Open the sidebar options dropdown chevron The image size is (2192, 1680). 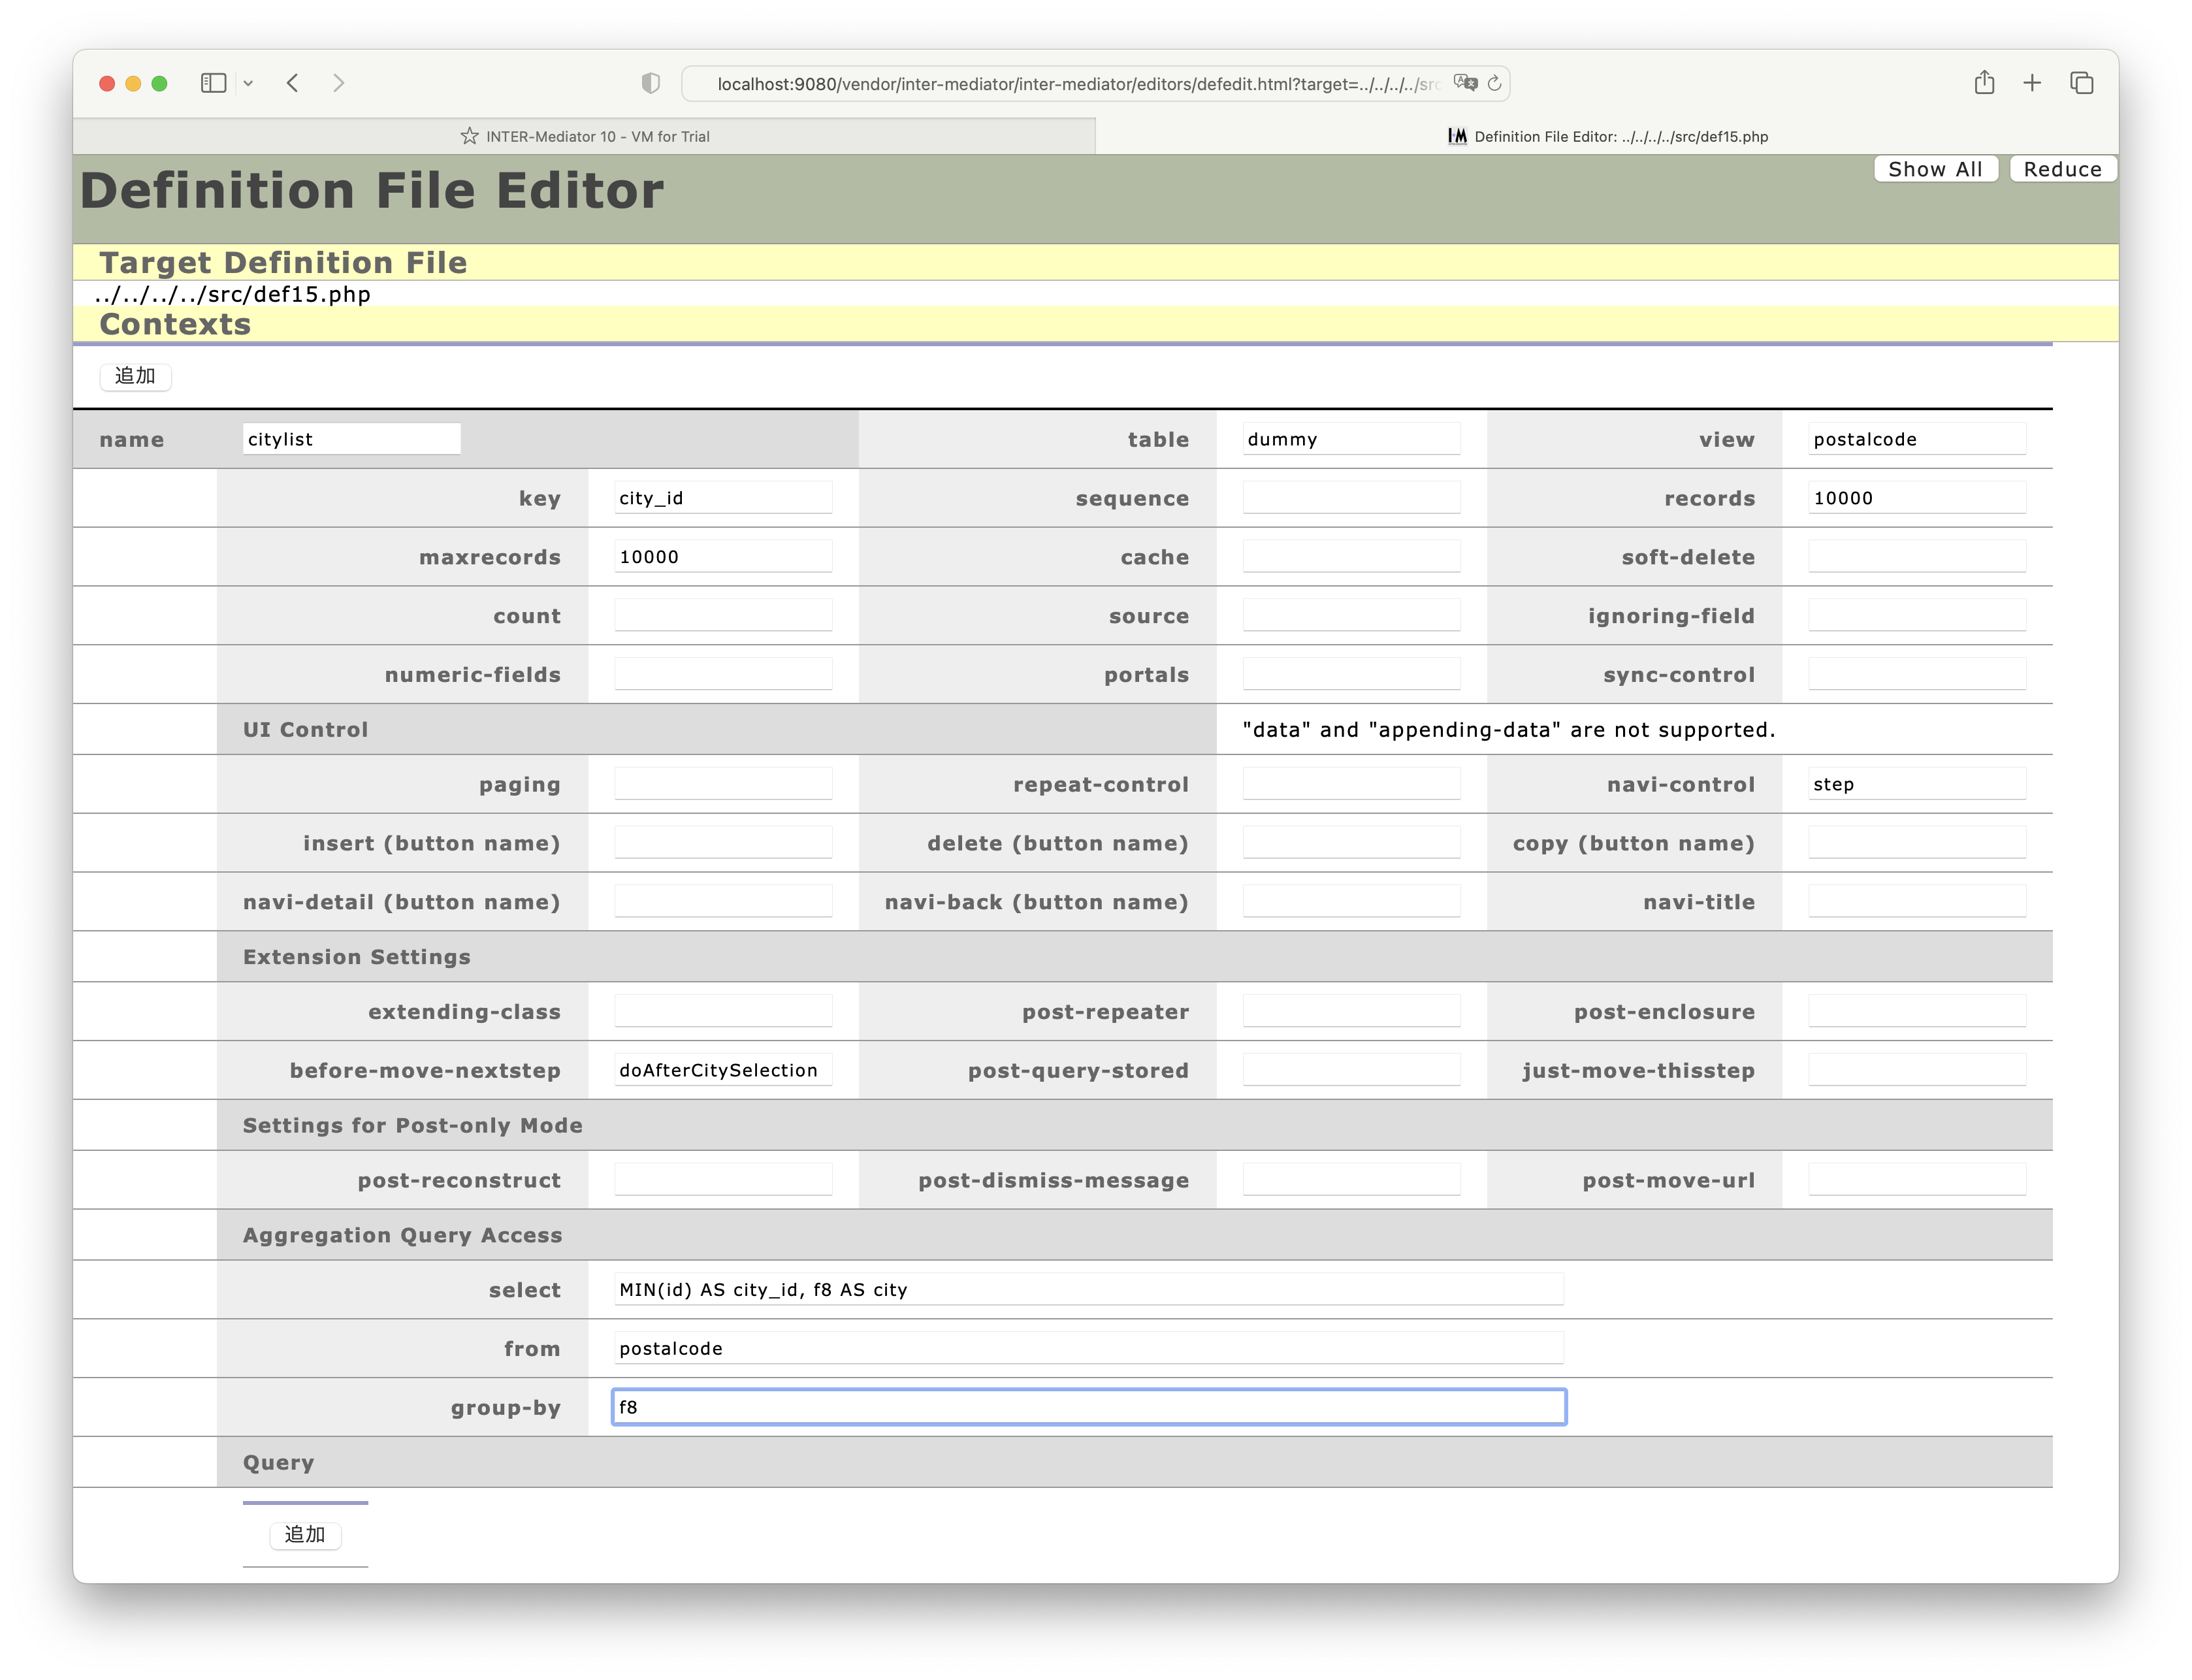(248, 84)
